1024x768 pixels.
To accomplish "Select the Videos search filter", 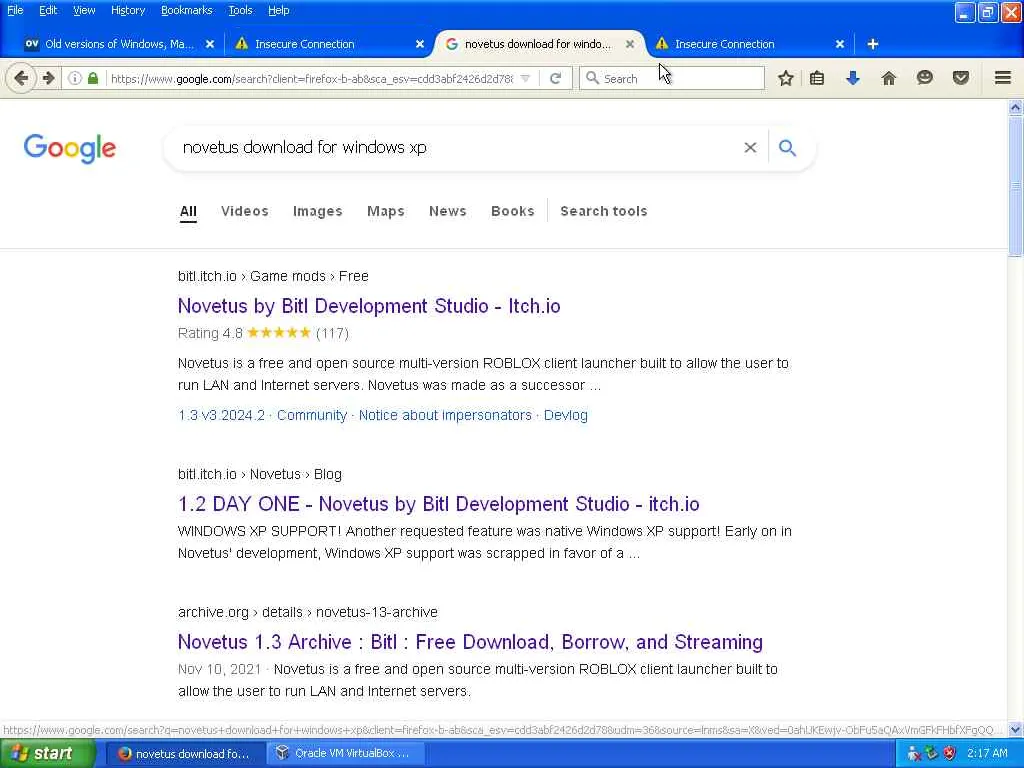I will (244, 211).
